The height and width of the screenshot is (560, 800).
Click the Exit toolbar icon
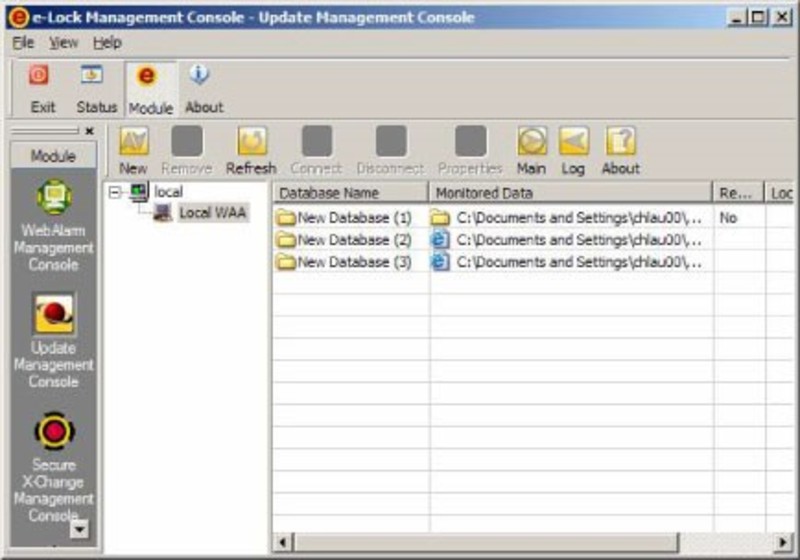39,75
